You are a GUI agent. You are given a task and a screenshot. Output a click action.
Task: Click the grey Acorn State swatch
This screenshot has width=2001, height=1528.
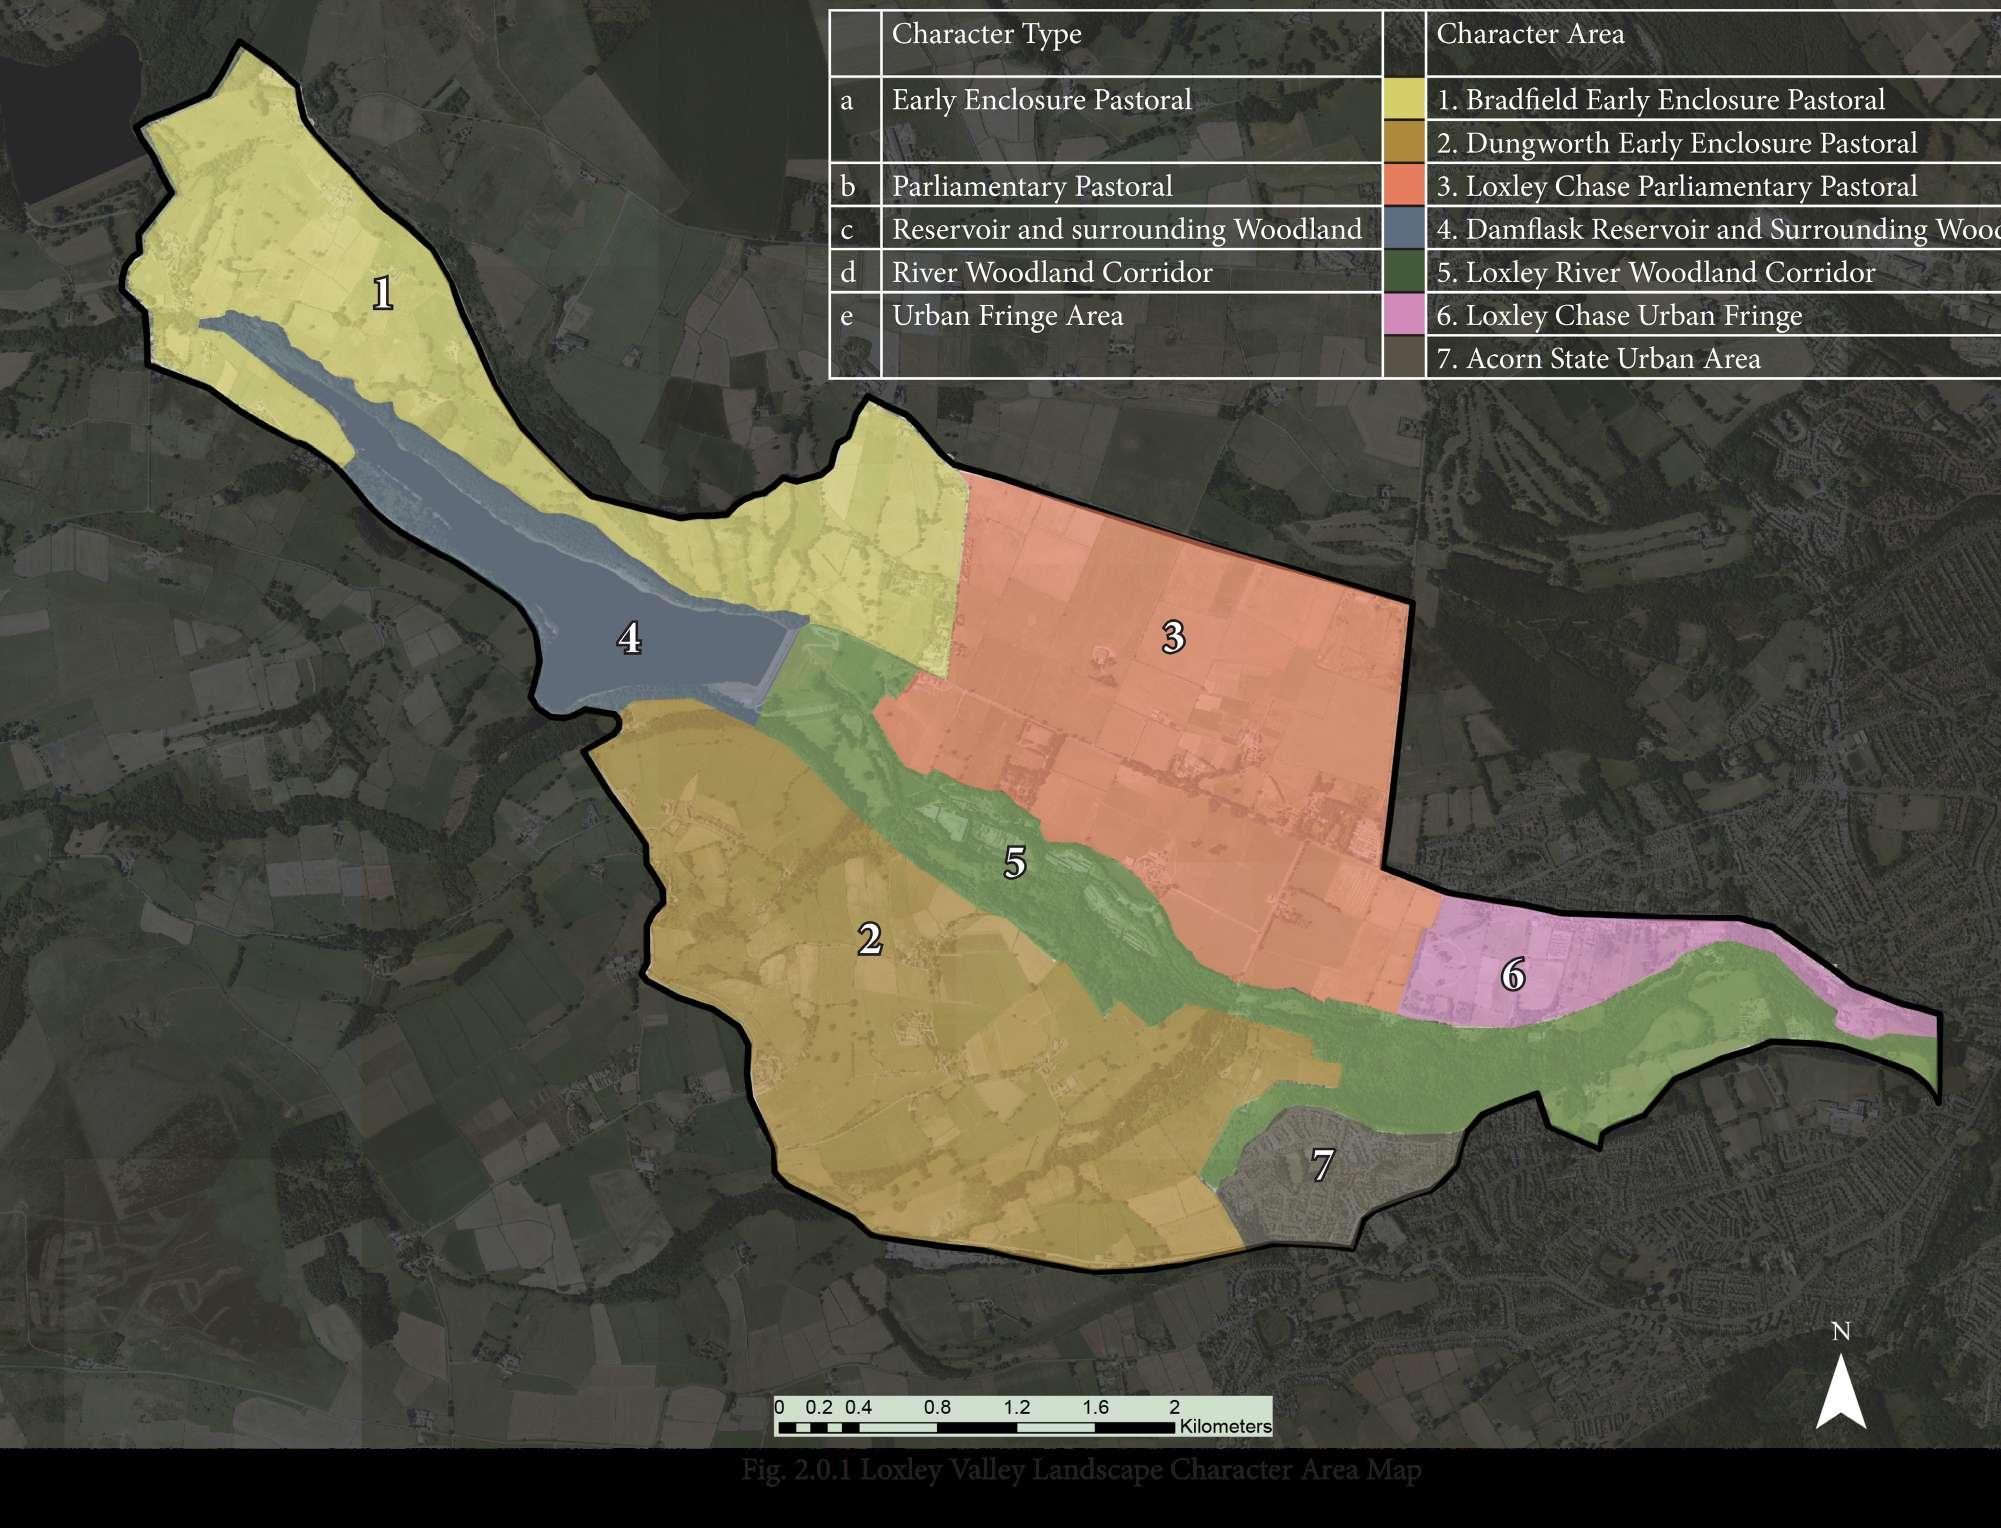click(x=1403, y=358)
